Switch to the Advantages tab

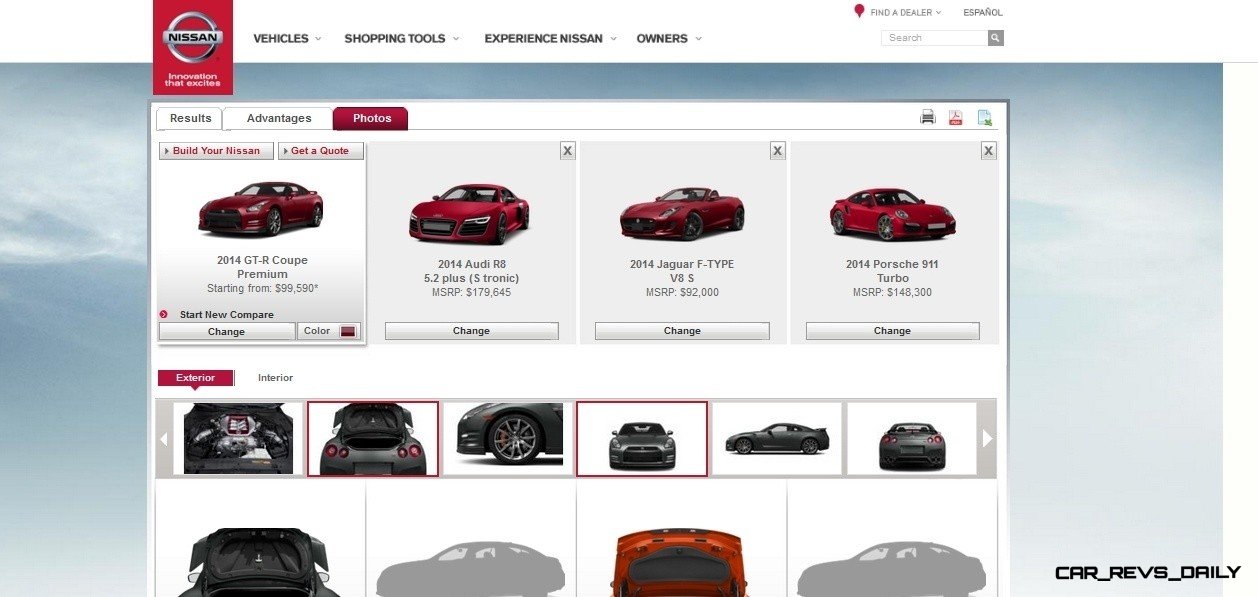[279, 118]
